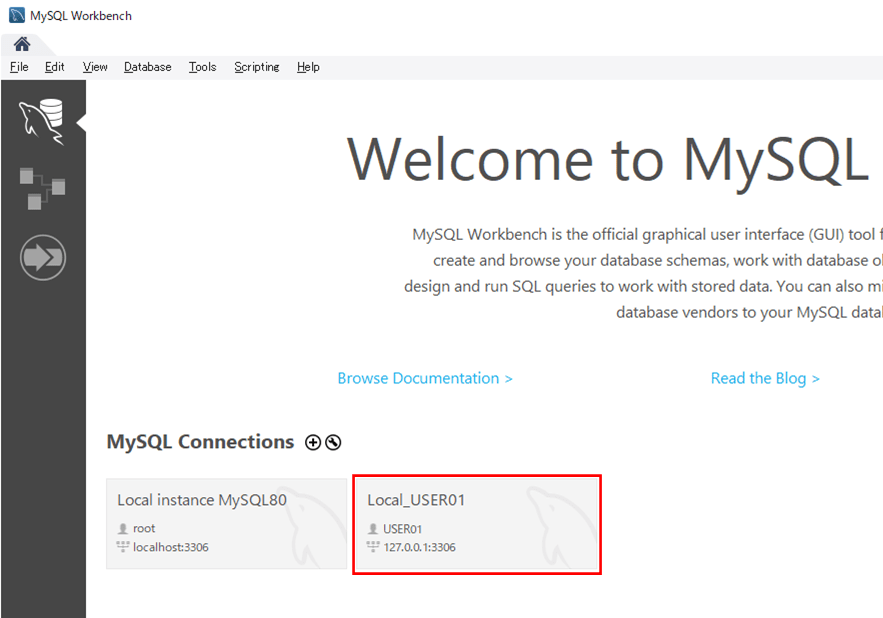Visit the Read the Blog link
This screenshot has width=883, height=618.
point(764,378)
